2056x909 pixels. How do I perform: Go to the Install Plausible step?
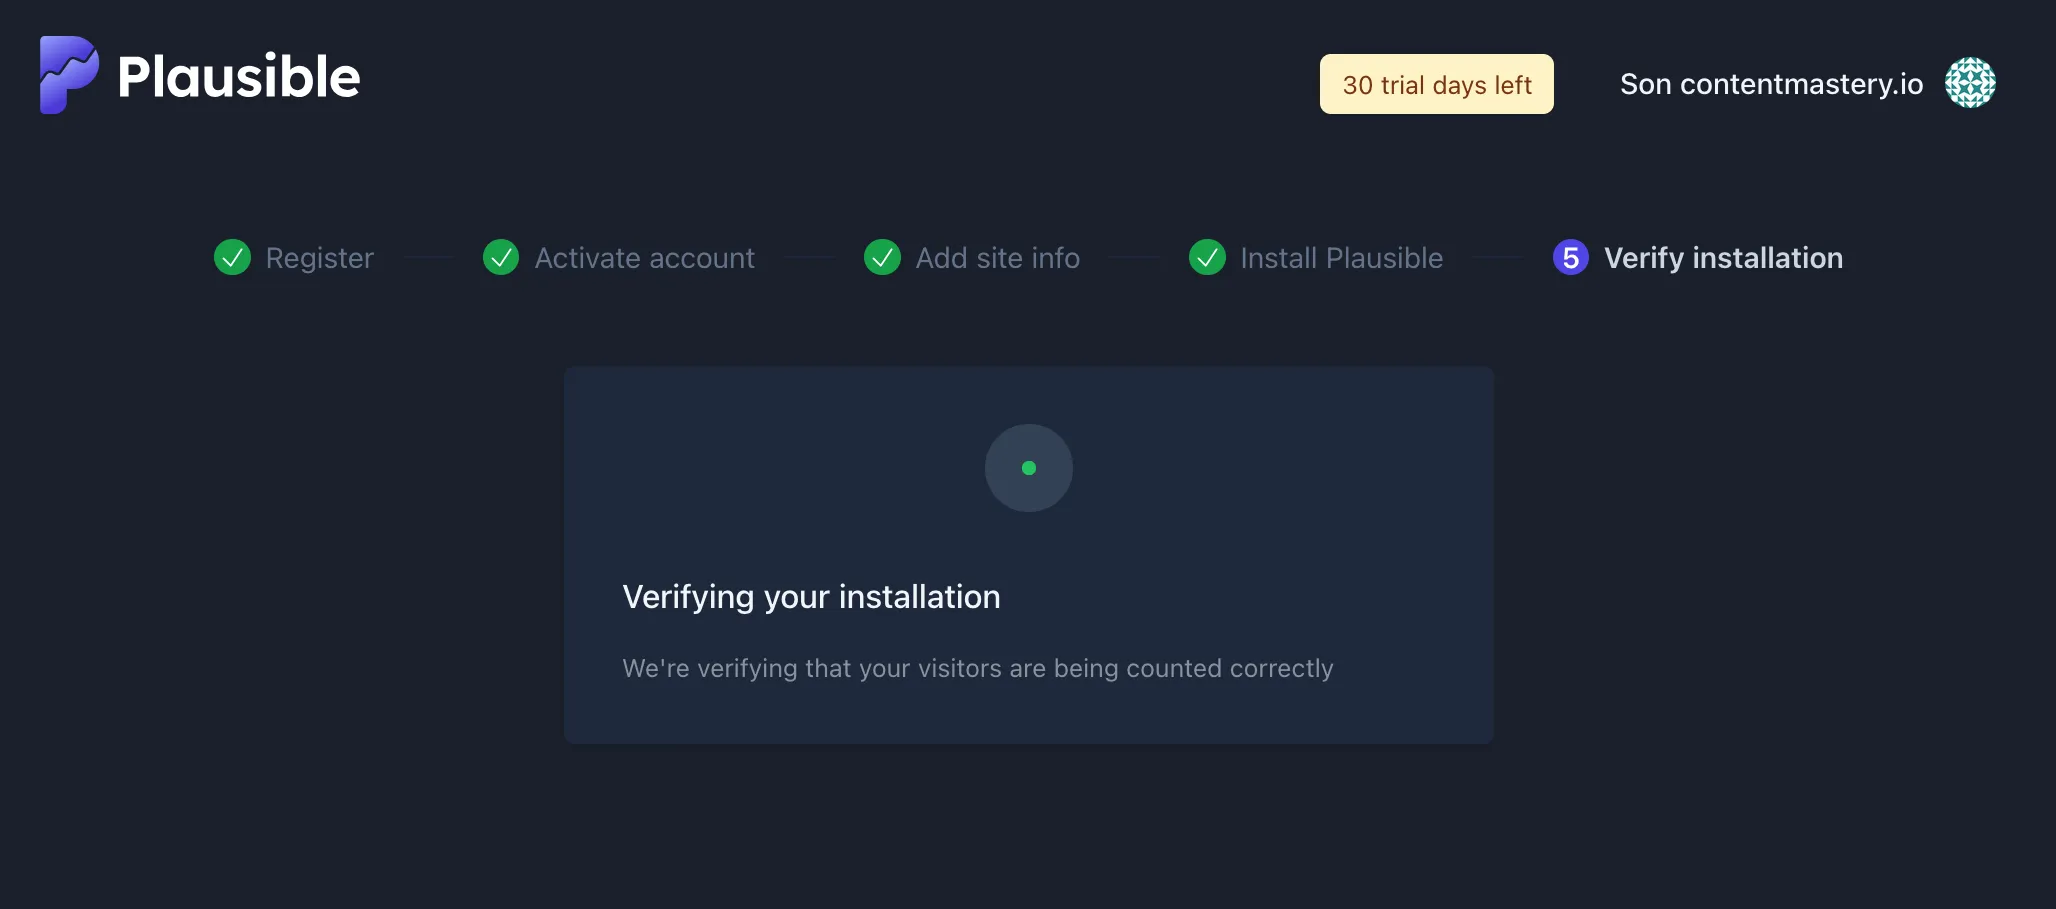(x=1342, y=258)
